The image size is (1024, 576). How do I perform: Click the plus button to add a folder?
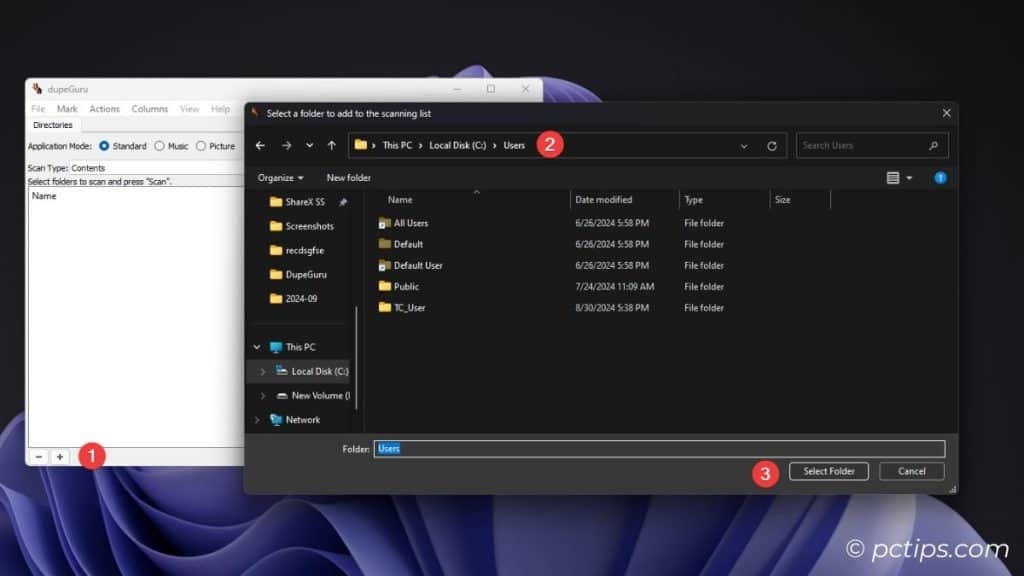pos(59,456)
